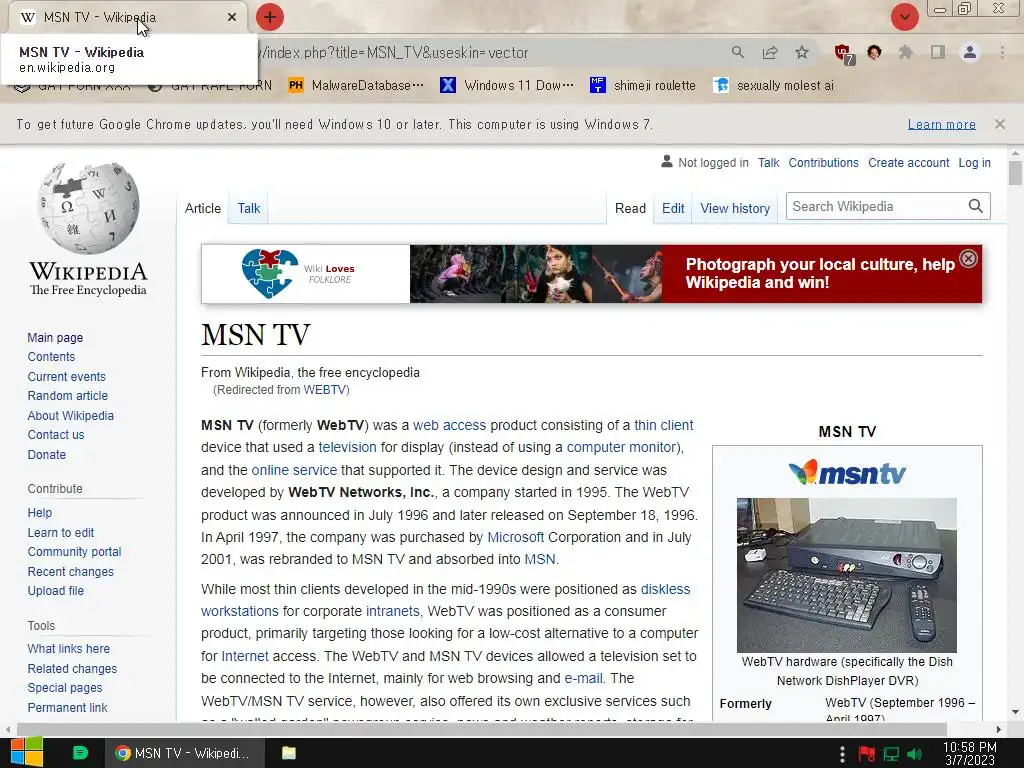The width and height of the screenshot is (1024, 768).
Task: Select the Read tab
Action: [x=630, y=208]
